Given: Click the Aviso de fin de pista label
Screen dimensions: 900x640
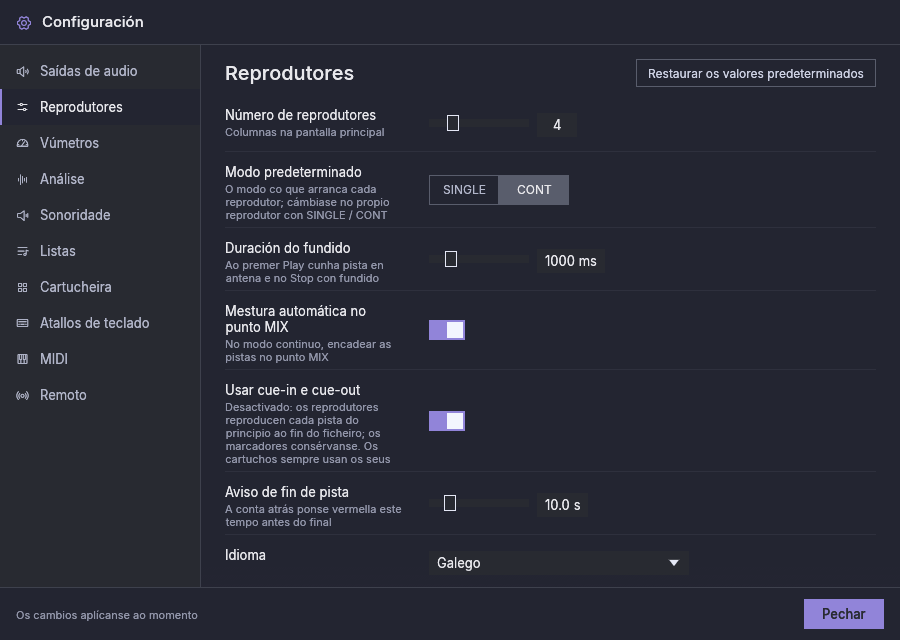Looking at the screenshot, I should (287, 492).
